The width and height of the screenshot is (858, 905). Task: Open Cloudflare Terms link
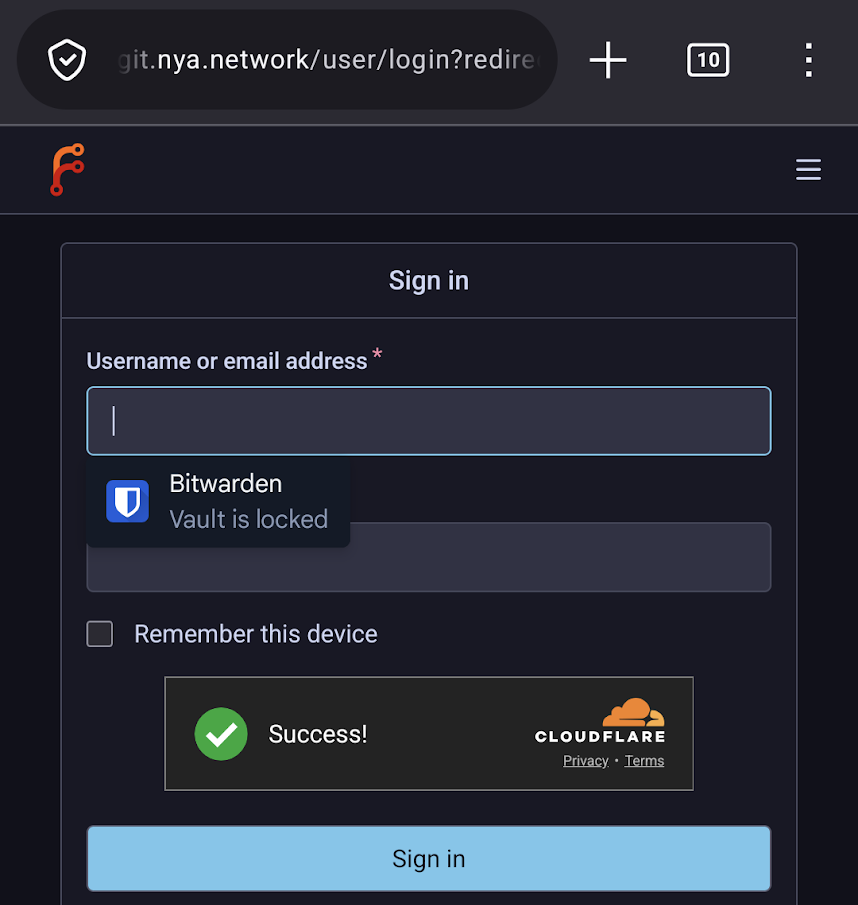point(644,761)
